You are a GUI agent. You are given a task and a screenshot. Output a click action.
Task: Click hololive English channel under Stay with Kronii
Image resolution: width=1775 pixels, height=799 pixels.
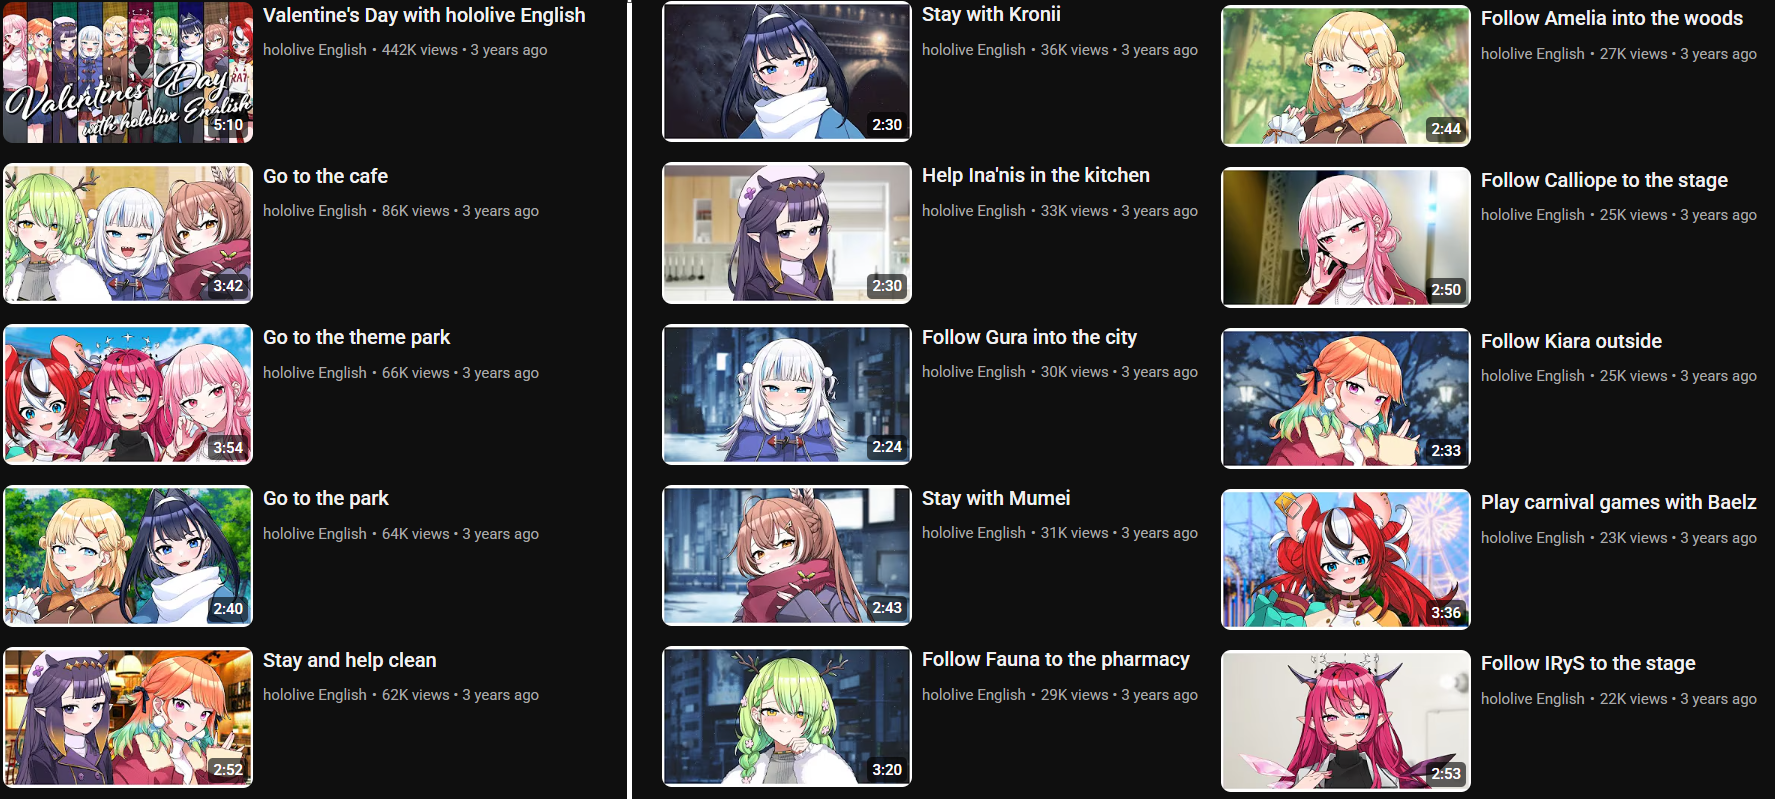[973, 50]
